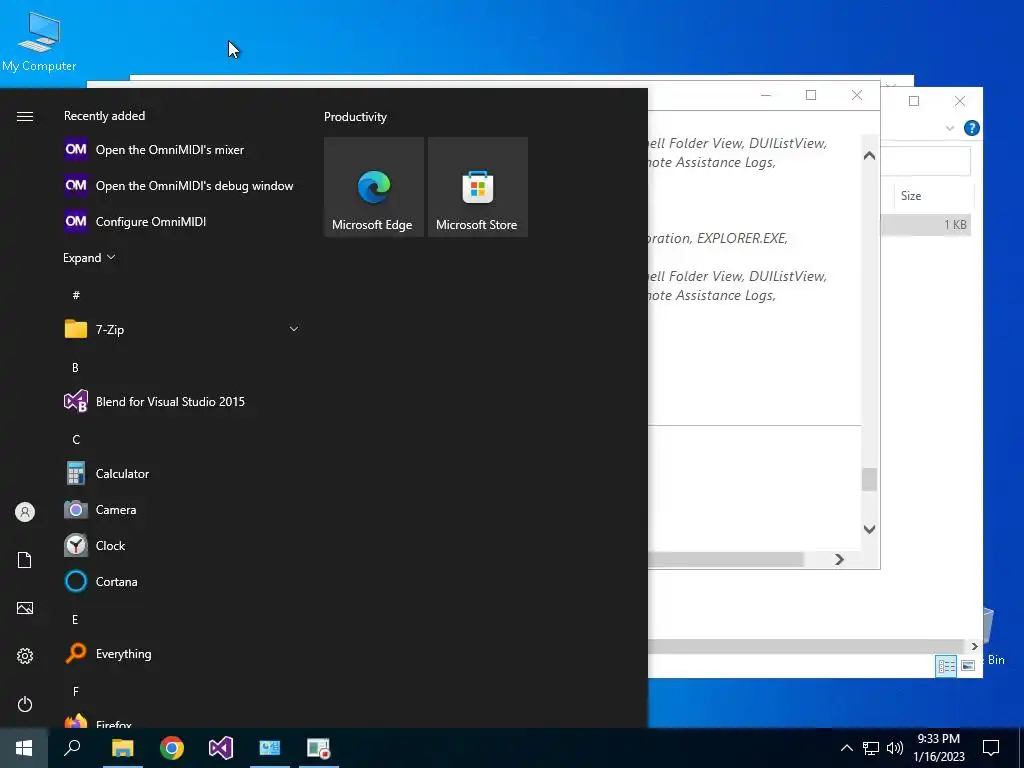Open Explorer help question mark icon

[972, 128]
